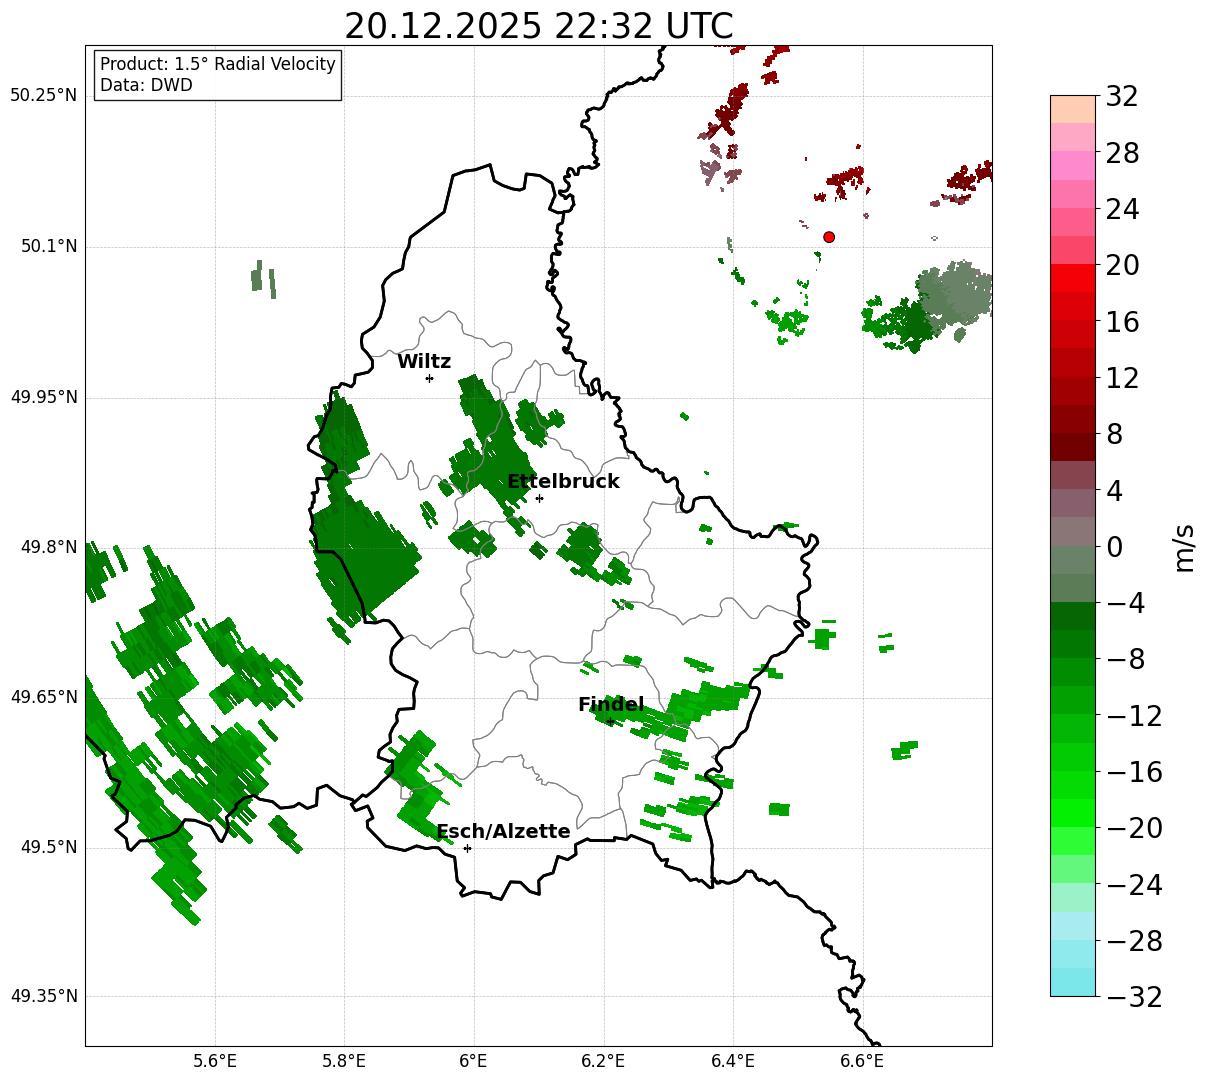Click the colorbar tick label 20

pos(1122,266)
